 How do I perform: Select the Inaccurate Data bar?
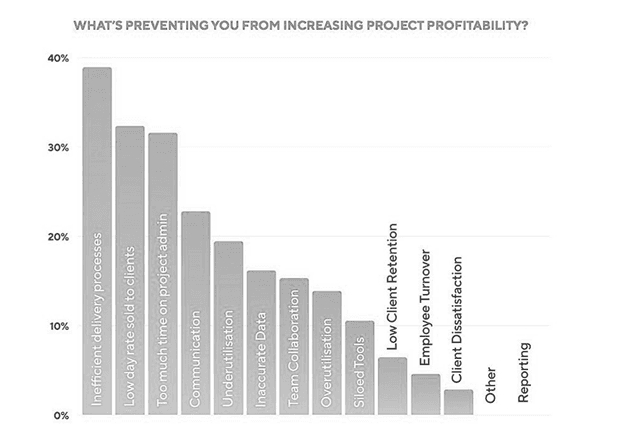(261, 342)
